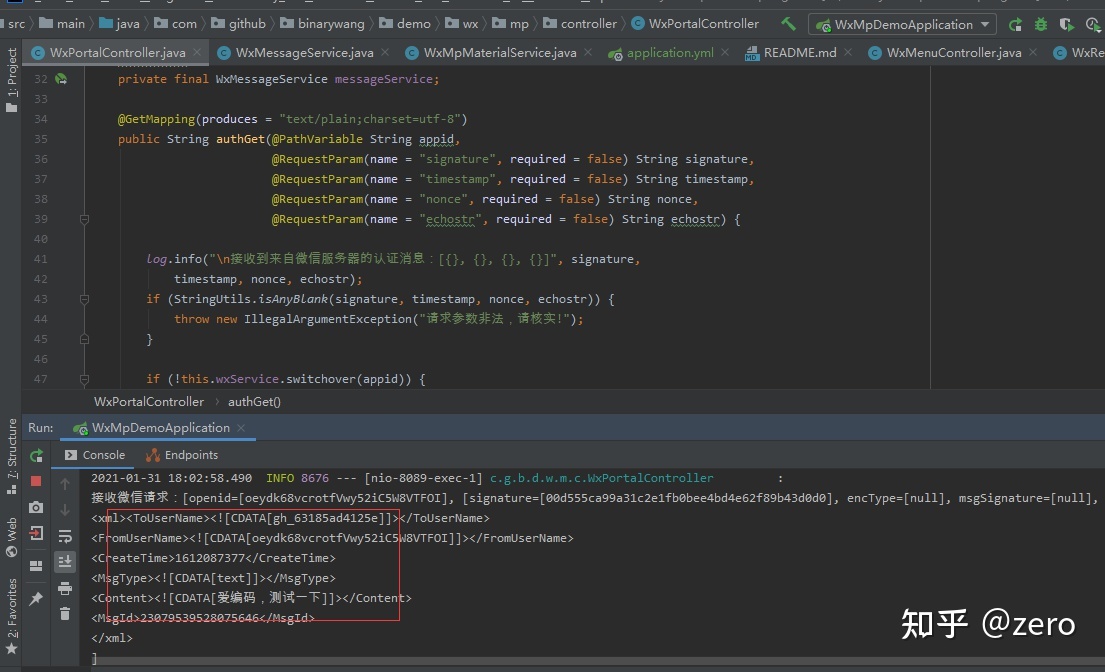Image resolution: width=1105 pixels, height=672 pixels.
Task: Click line number 44 in gutter
Action: pyautogui.click(x=41, y=319)
